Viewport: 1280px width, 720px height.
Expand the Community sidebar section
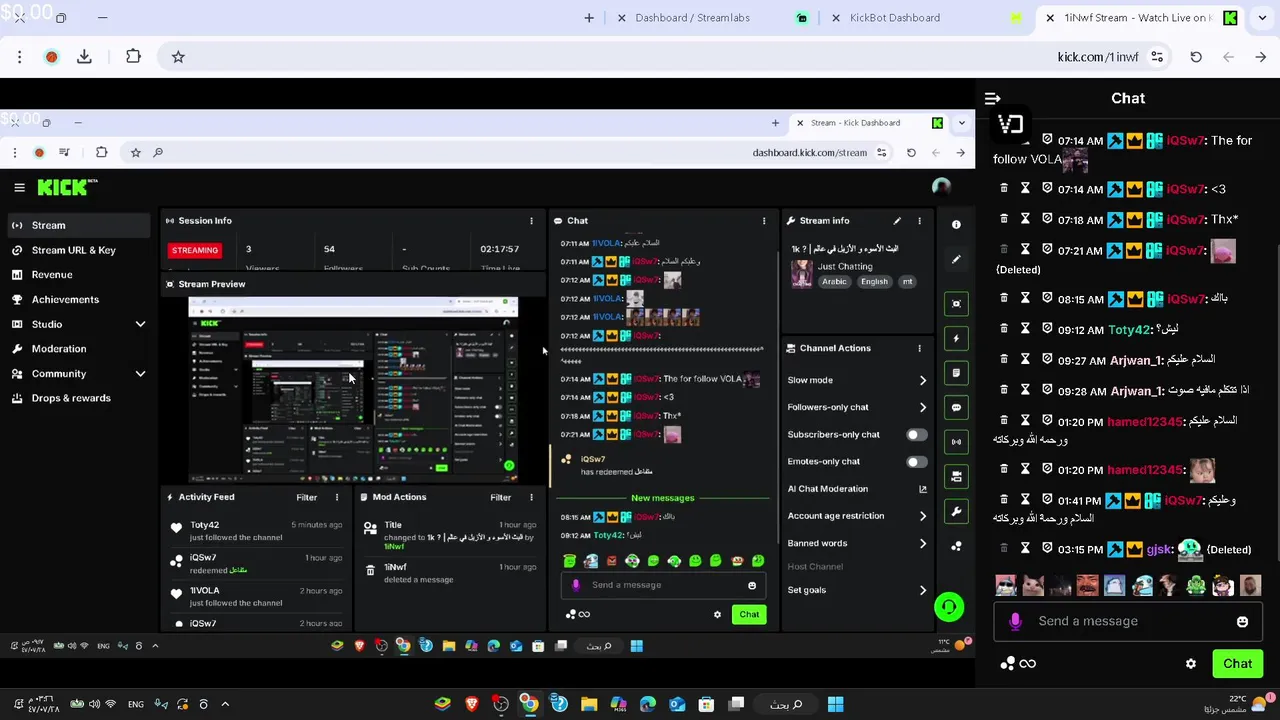140,373
